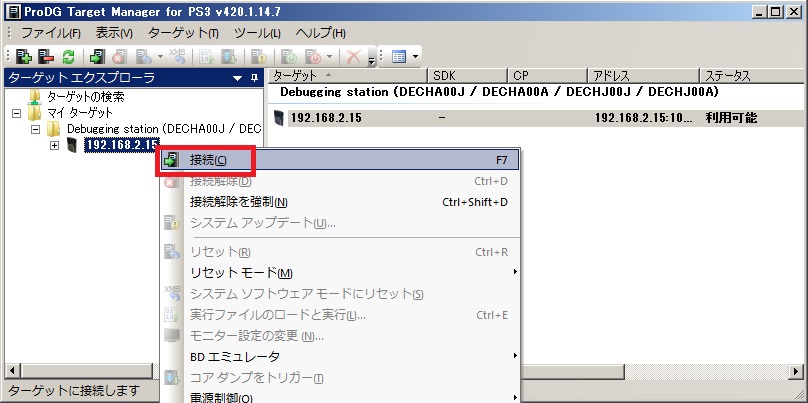The height and width of the screenshot is (403, 808).
Task: Collapse the マイ ターゲット tree node
Action: (16, 113)
